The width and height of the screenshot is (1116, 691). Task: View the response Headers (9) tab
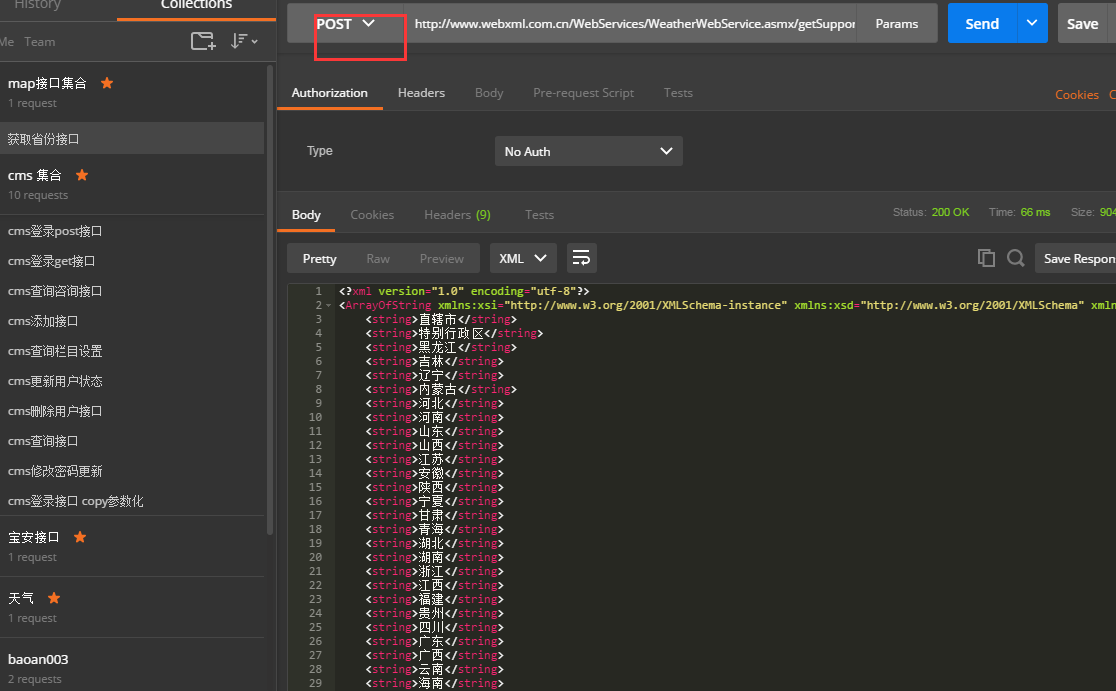coord(458,215)
